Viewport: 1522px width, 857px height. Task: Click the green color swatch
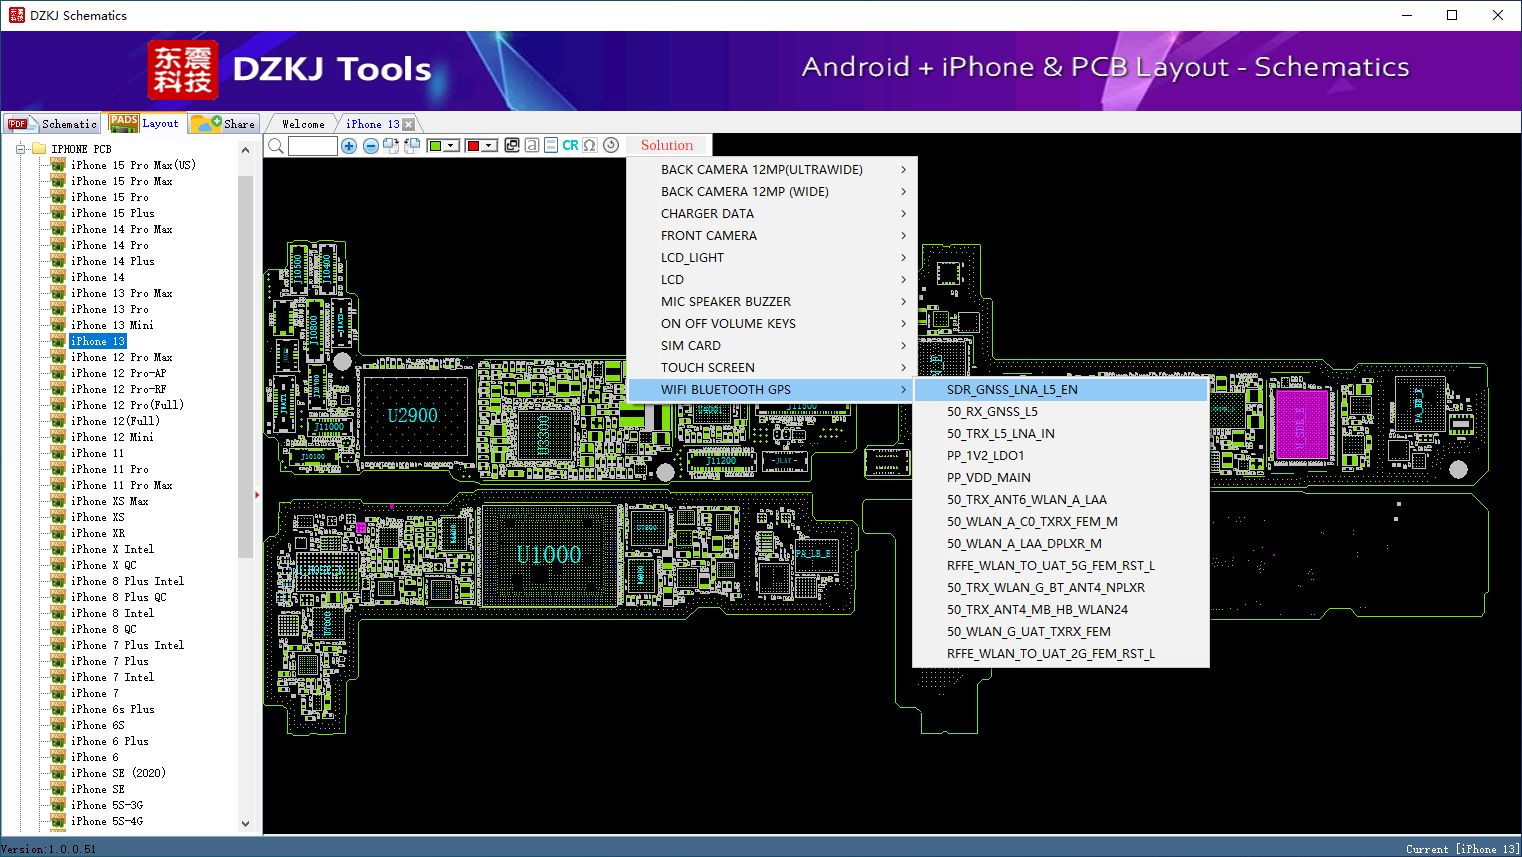436,146
